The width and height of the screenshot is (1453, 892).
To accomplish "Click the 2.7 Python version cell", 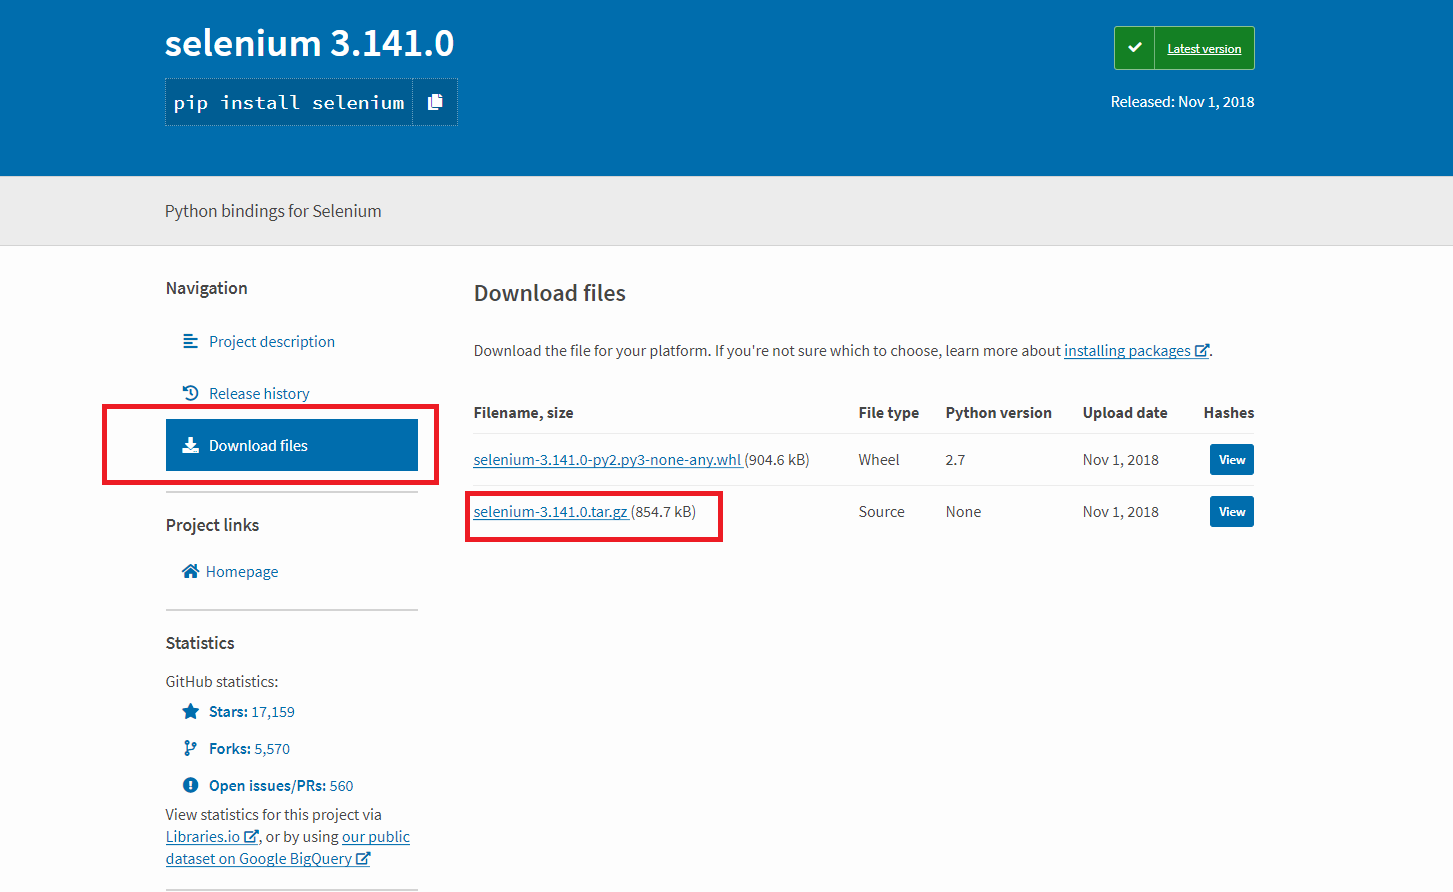I will pyautogui.click(x=955, y=459).
